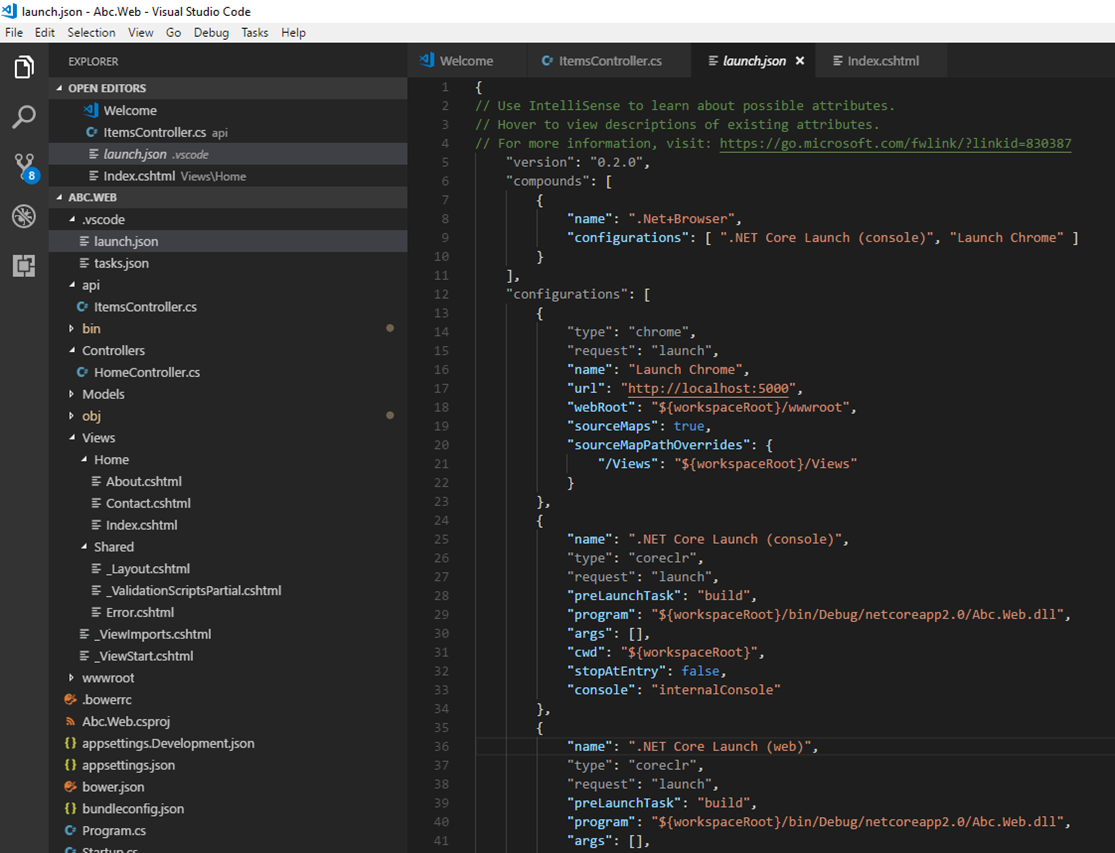Switch to the Index.cshtml editor tab

(x=882, y=61)
